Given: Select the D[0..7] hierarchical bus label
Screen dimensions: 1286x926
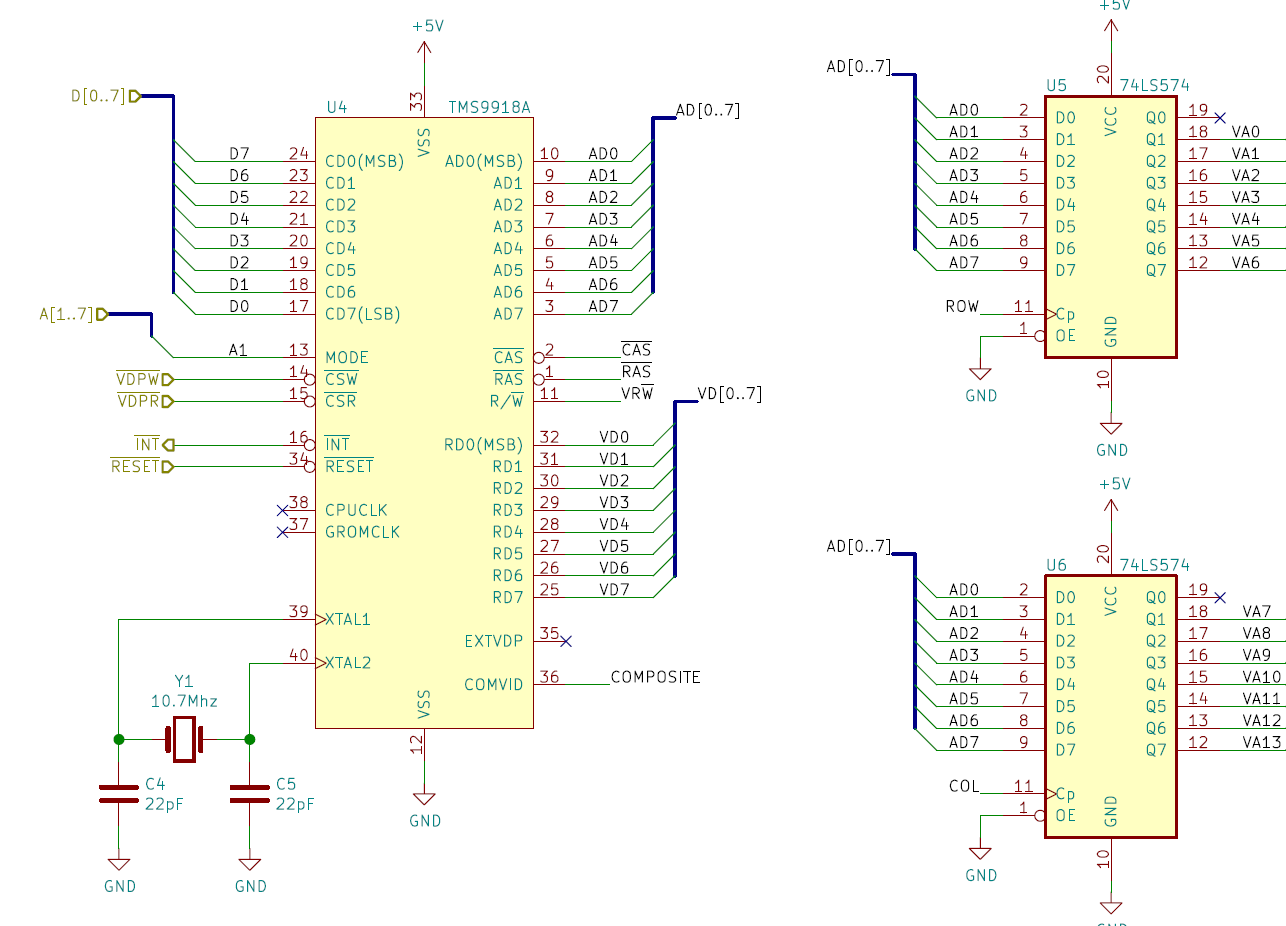Looking at the screenshot, I should [105, 96].
